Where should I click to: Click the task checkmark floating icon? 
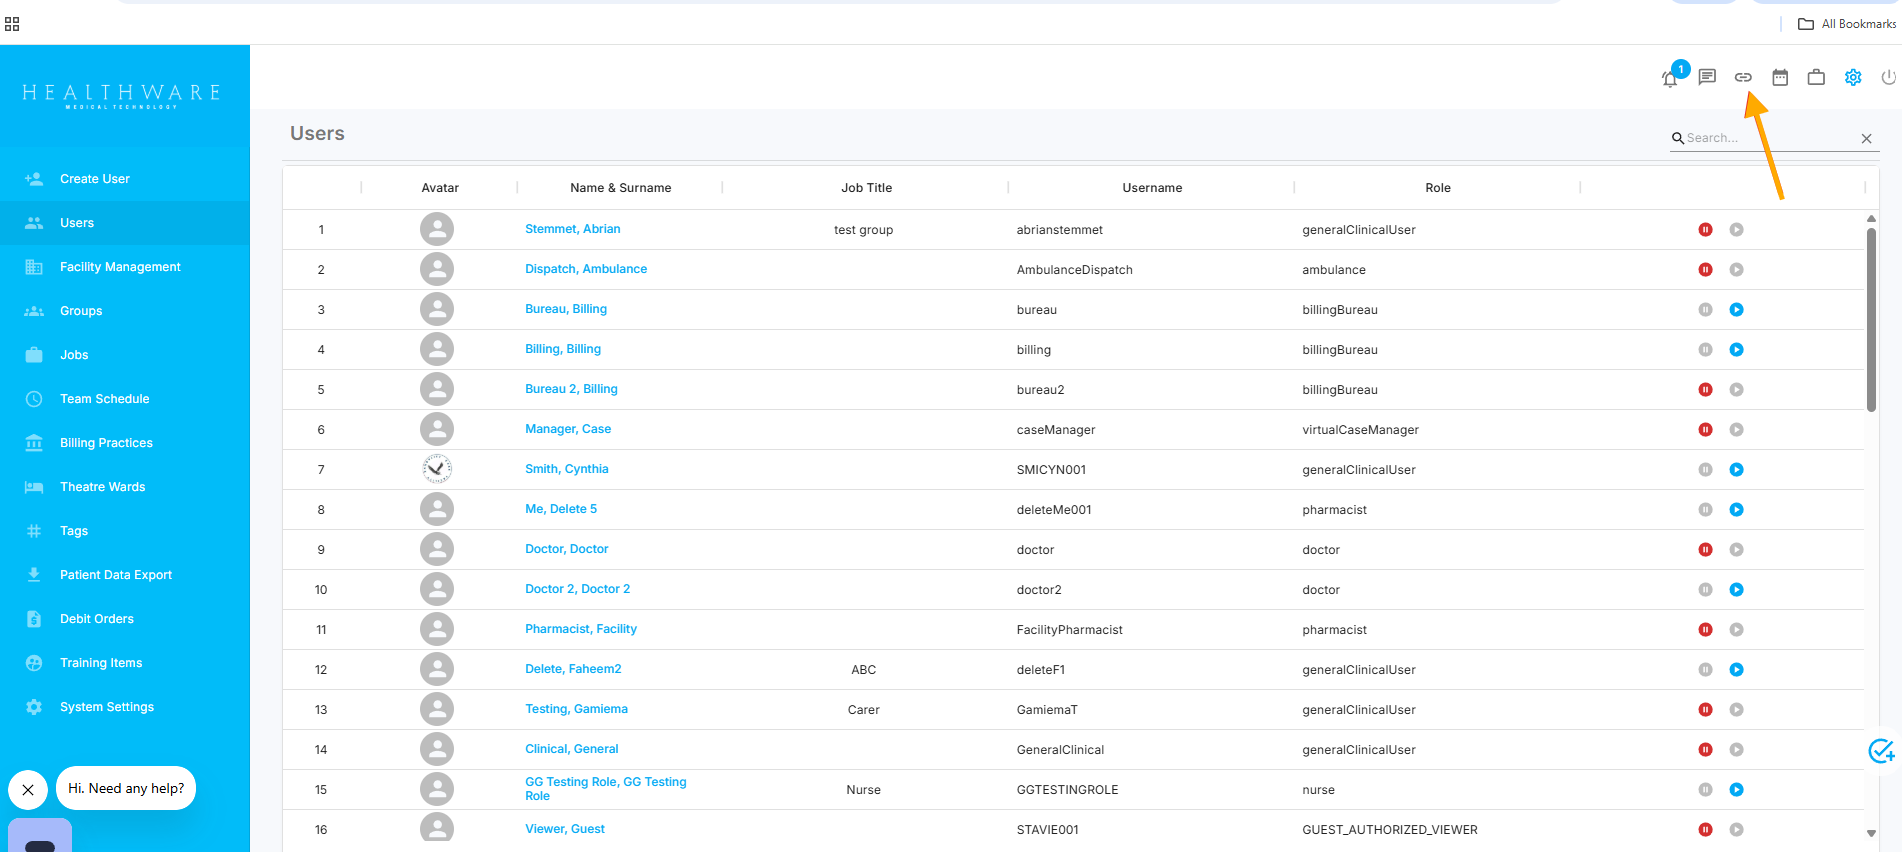[x=1881, y=750]
